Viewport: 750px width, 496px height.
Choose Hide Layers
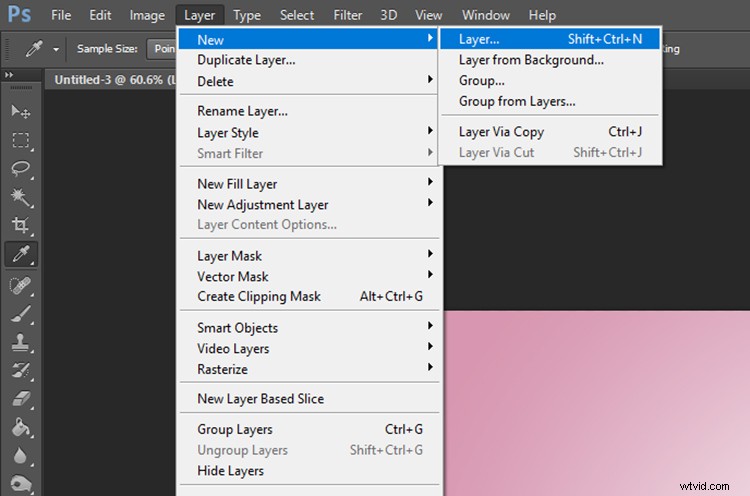click(308, 471)
